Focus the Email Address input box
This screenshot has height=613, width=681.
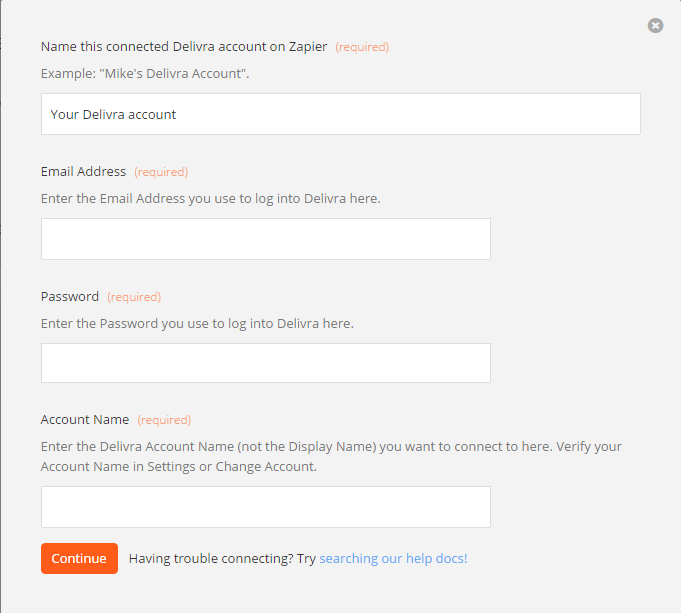[266, 239]
